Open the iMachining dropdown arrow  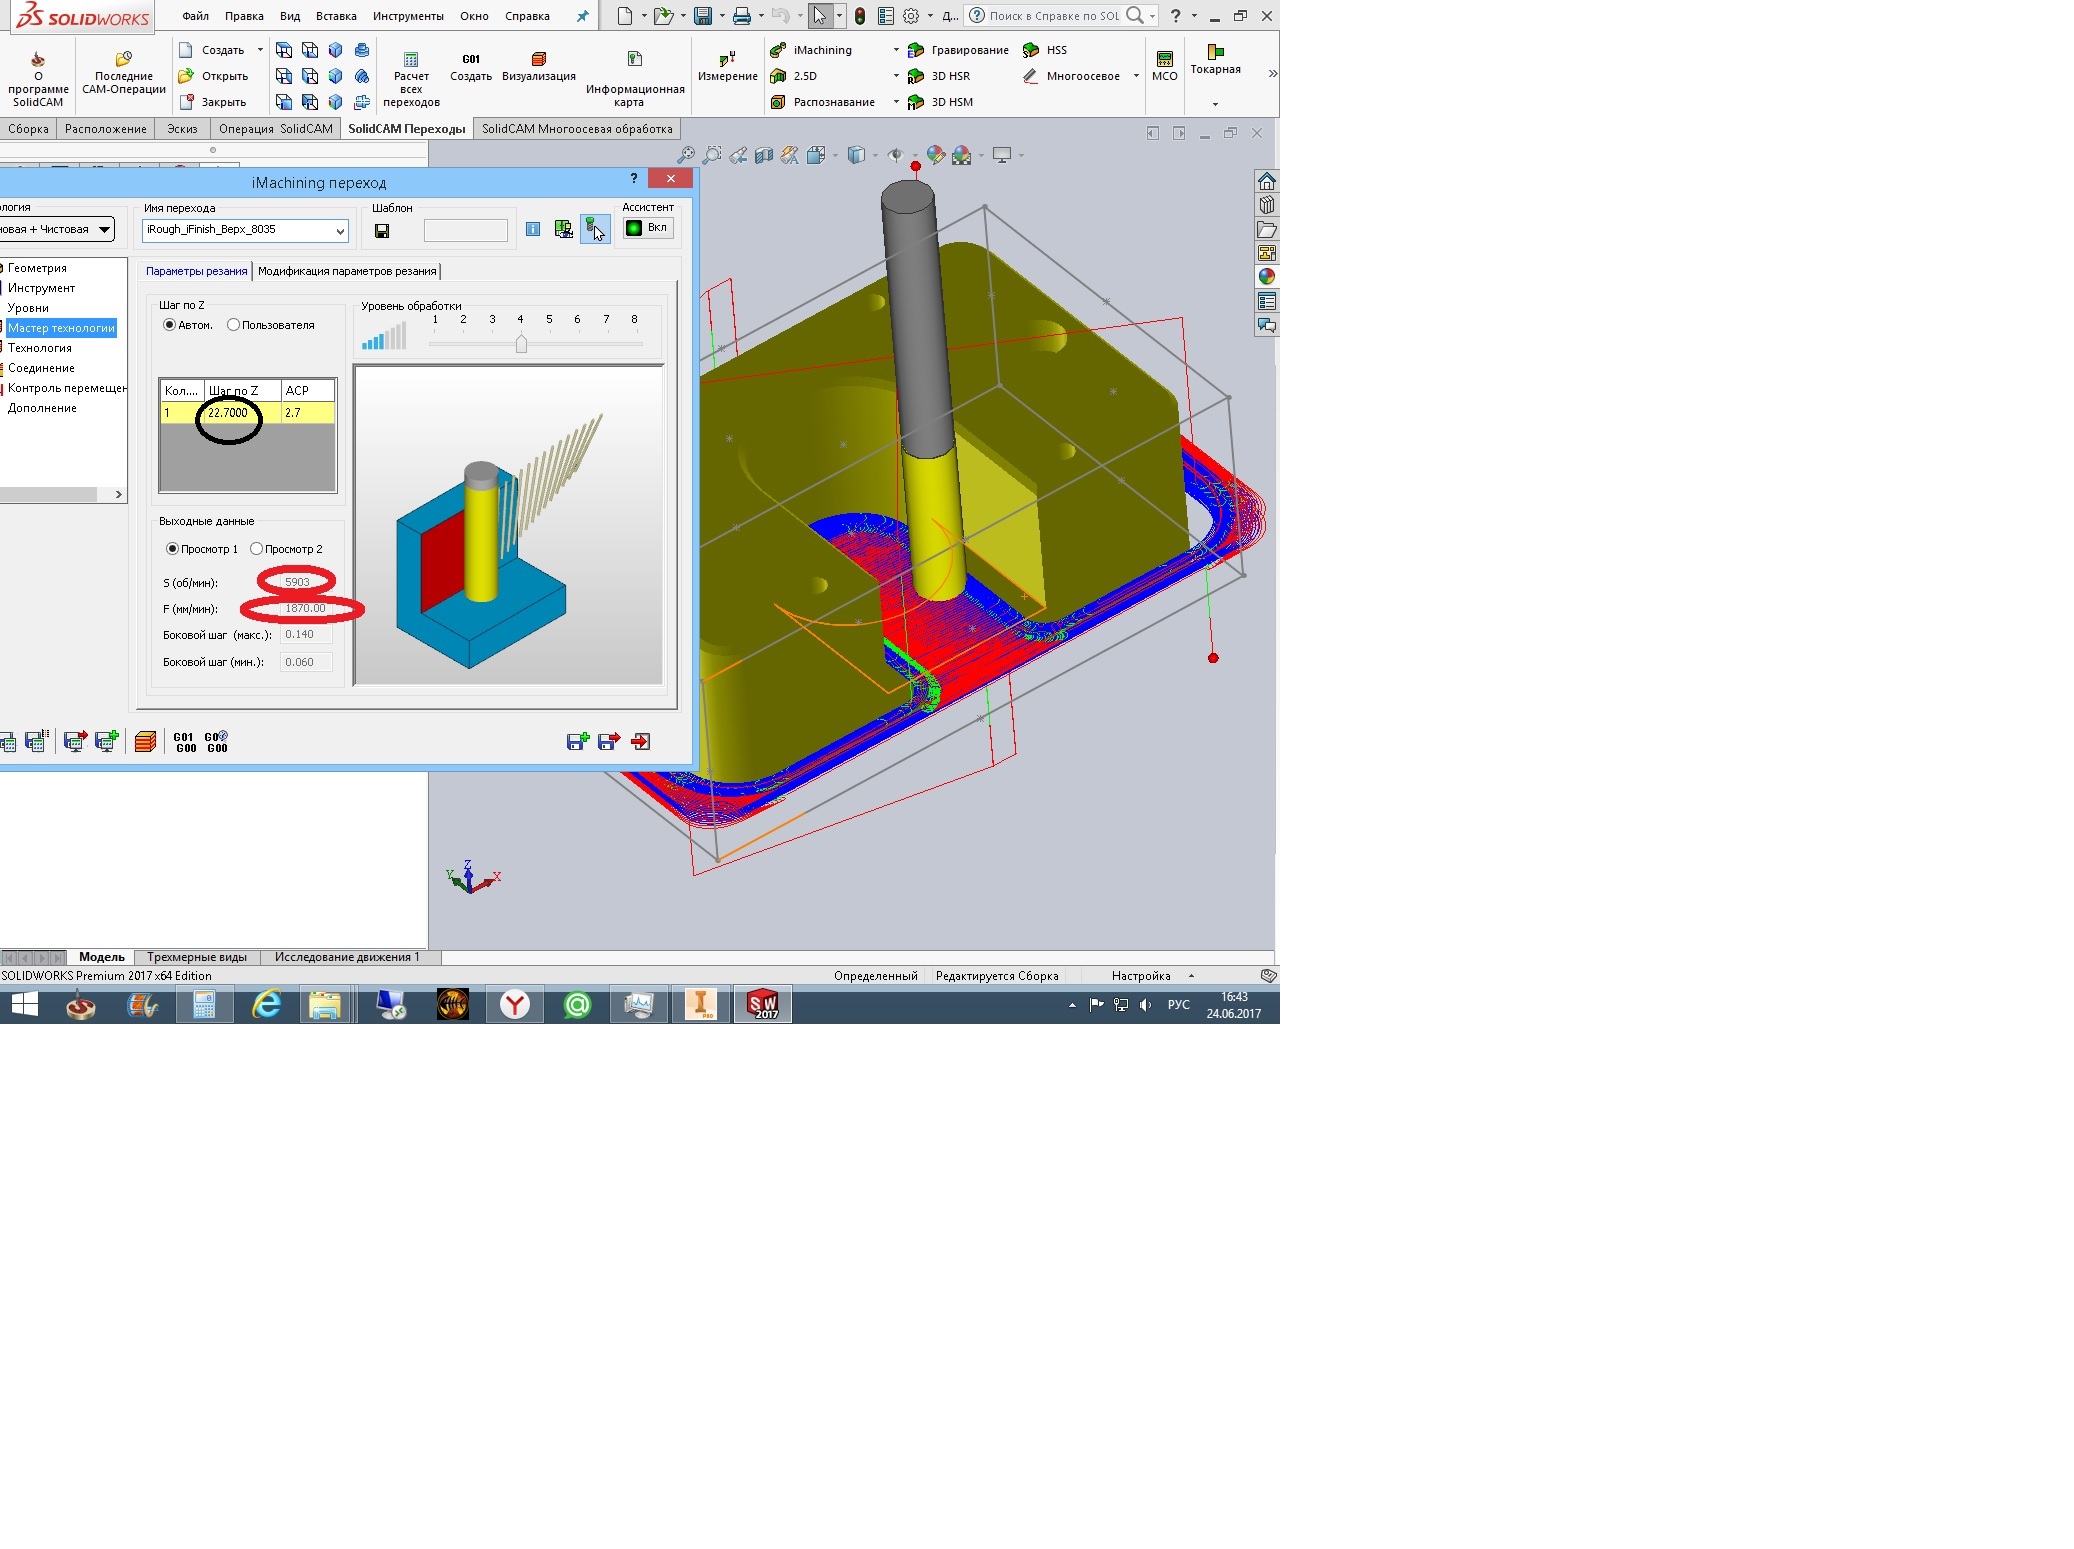pos(895,50)
